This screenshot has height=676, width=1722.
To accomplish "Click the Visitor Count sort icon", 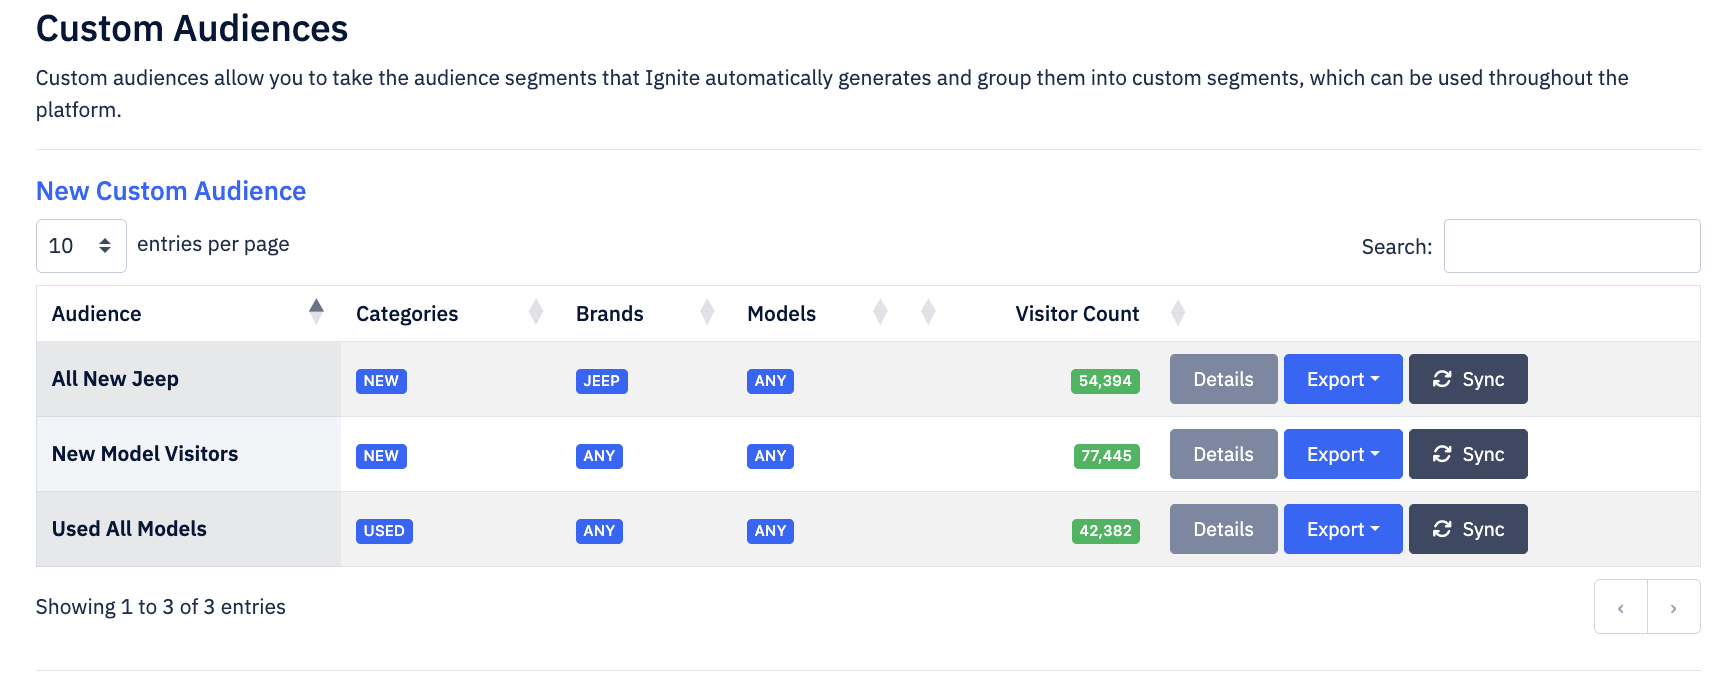I will coord(1178,312).
